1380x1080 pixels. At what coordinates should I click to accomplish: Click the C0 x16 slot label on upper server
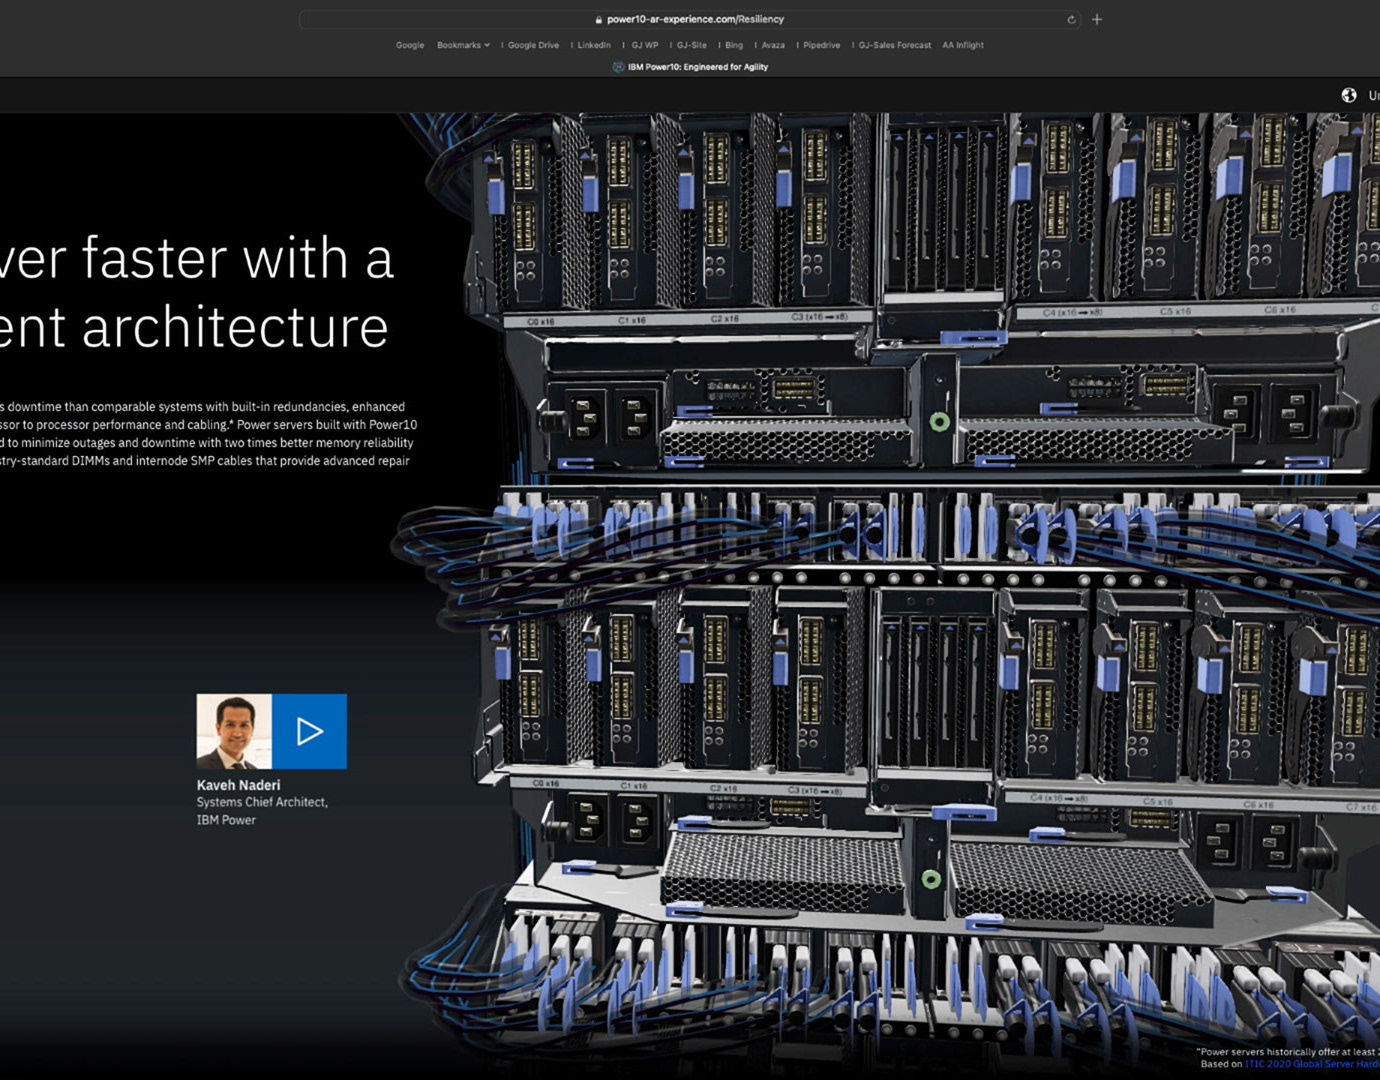coord(541,321)
